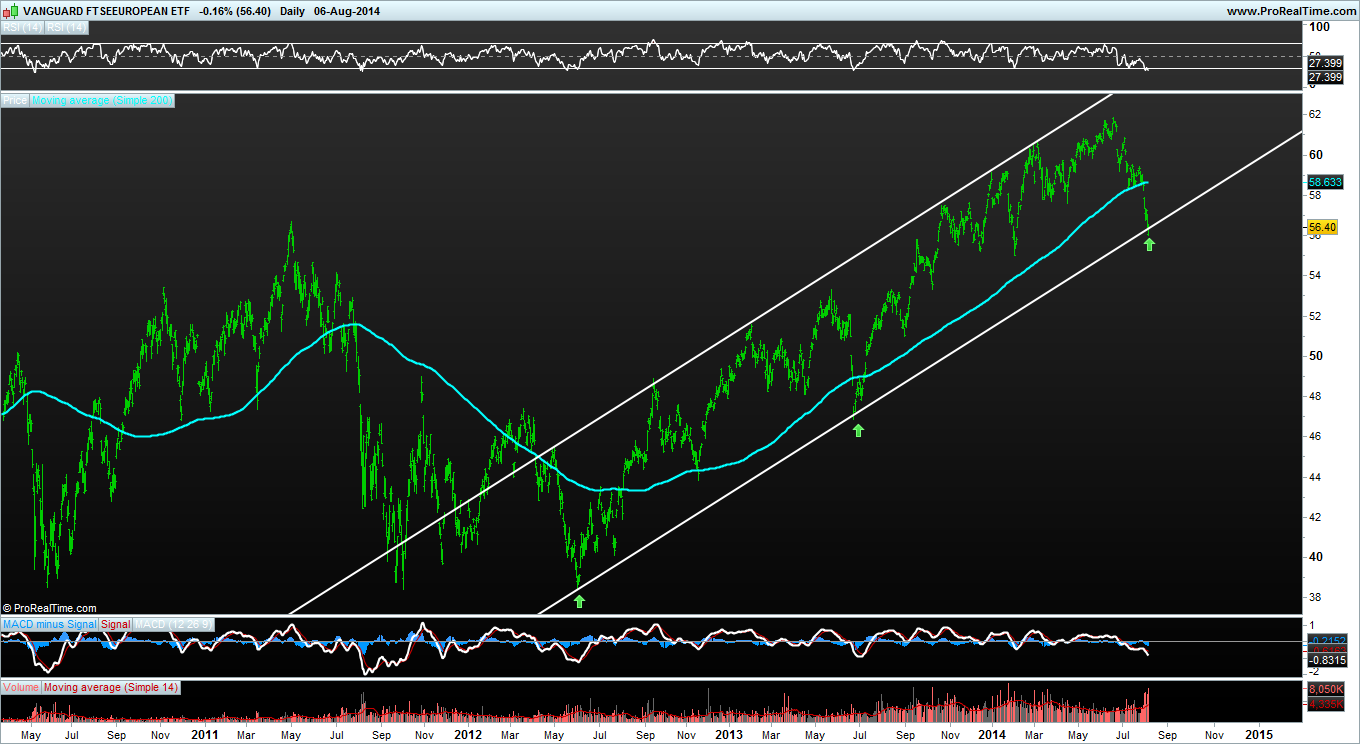Select the Moving average (Simple 200) label
The image size is (1360, 744).
[102, 100]
